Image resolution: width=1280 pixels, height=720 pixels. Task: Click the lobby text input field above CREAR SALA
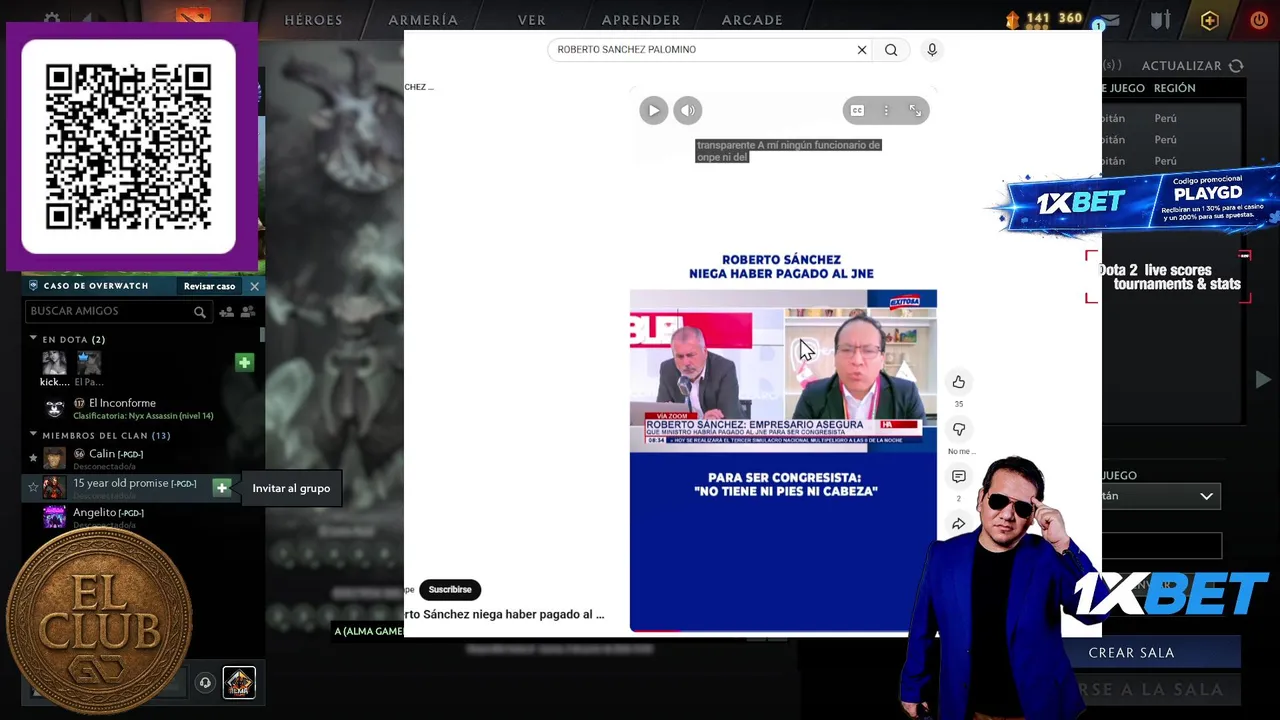[1161, 546]
